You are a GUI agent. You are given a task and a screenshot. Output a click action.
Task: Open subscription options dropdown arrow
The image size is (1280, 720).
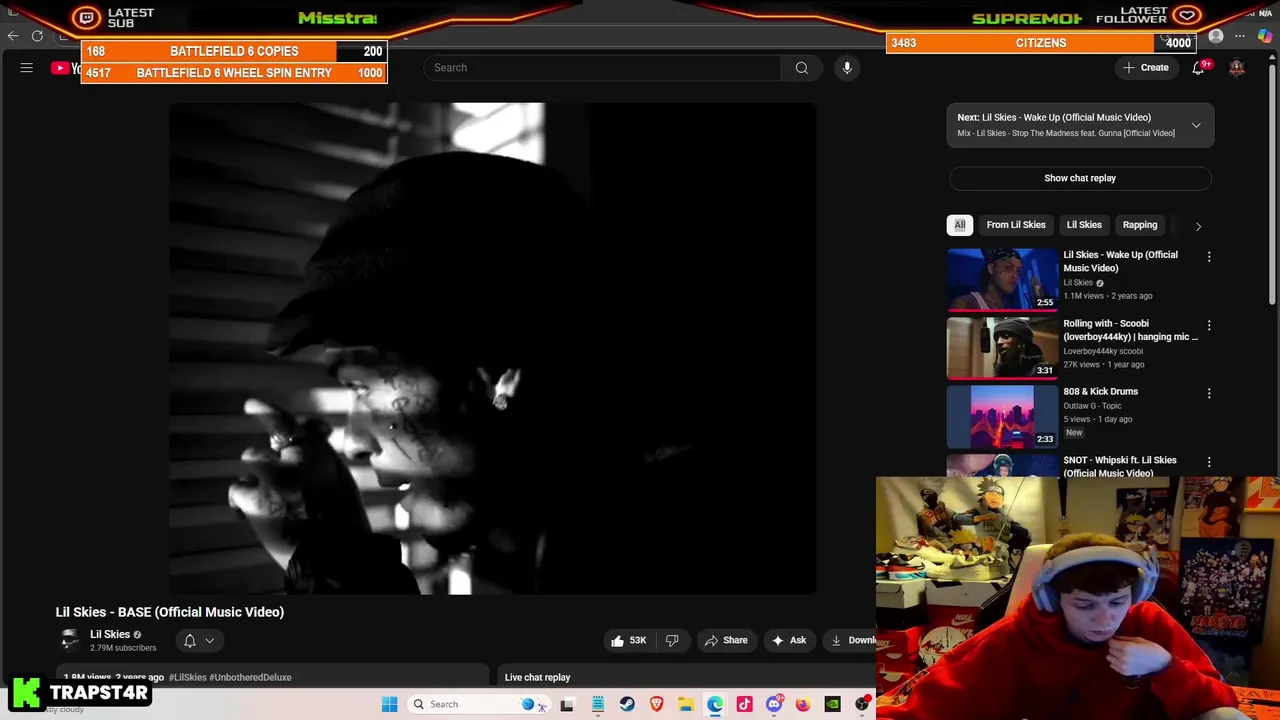(x=210, y=641)
